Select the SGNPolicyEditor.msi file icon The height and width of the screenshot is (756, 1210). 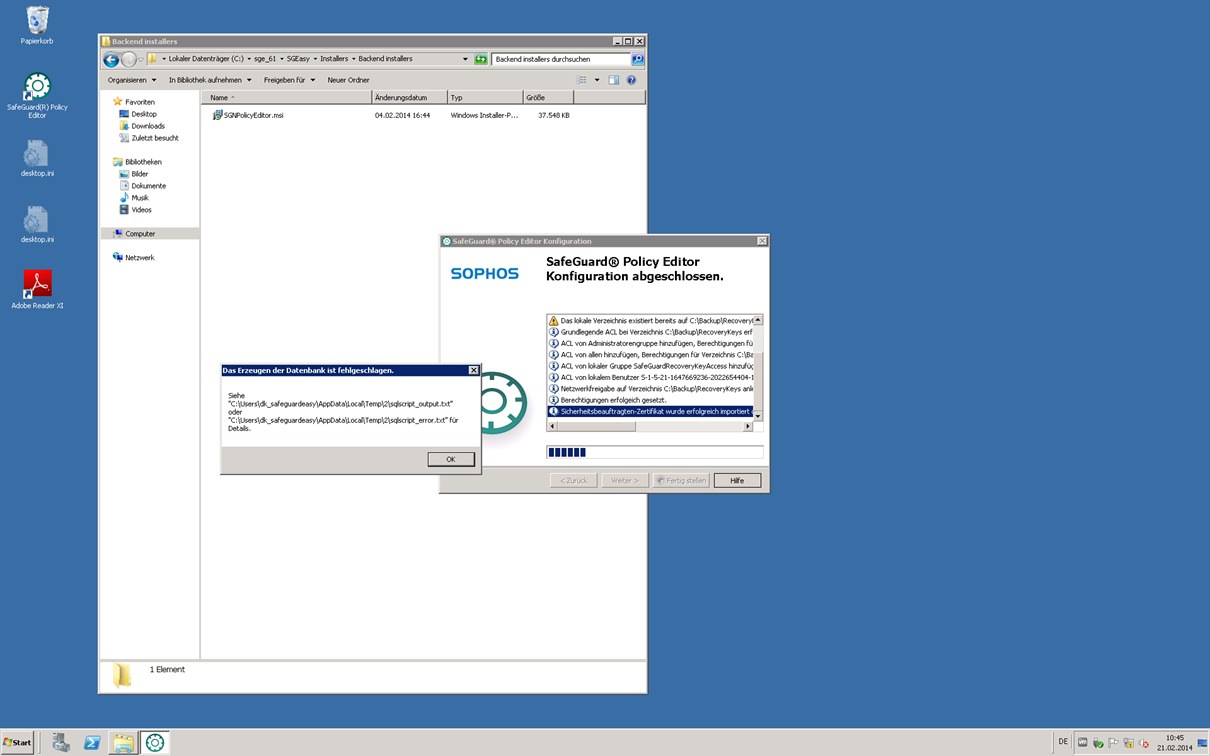tap(217, 115)
